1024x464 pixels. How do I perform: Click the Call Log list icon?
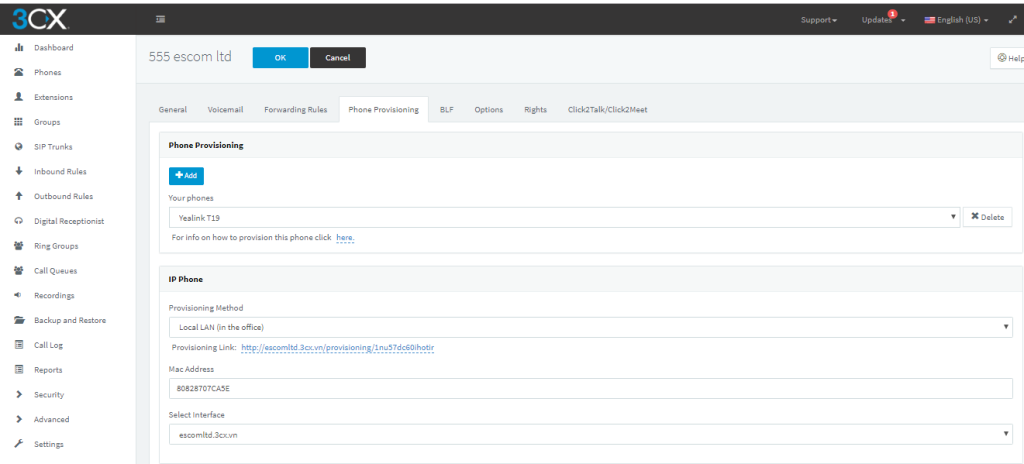click(x=19, y=345)
